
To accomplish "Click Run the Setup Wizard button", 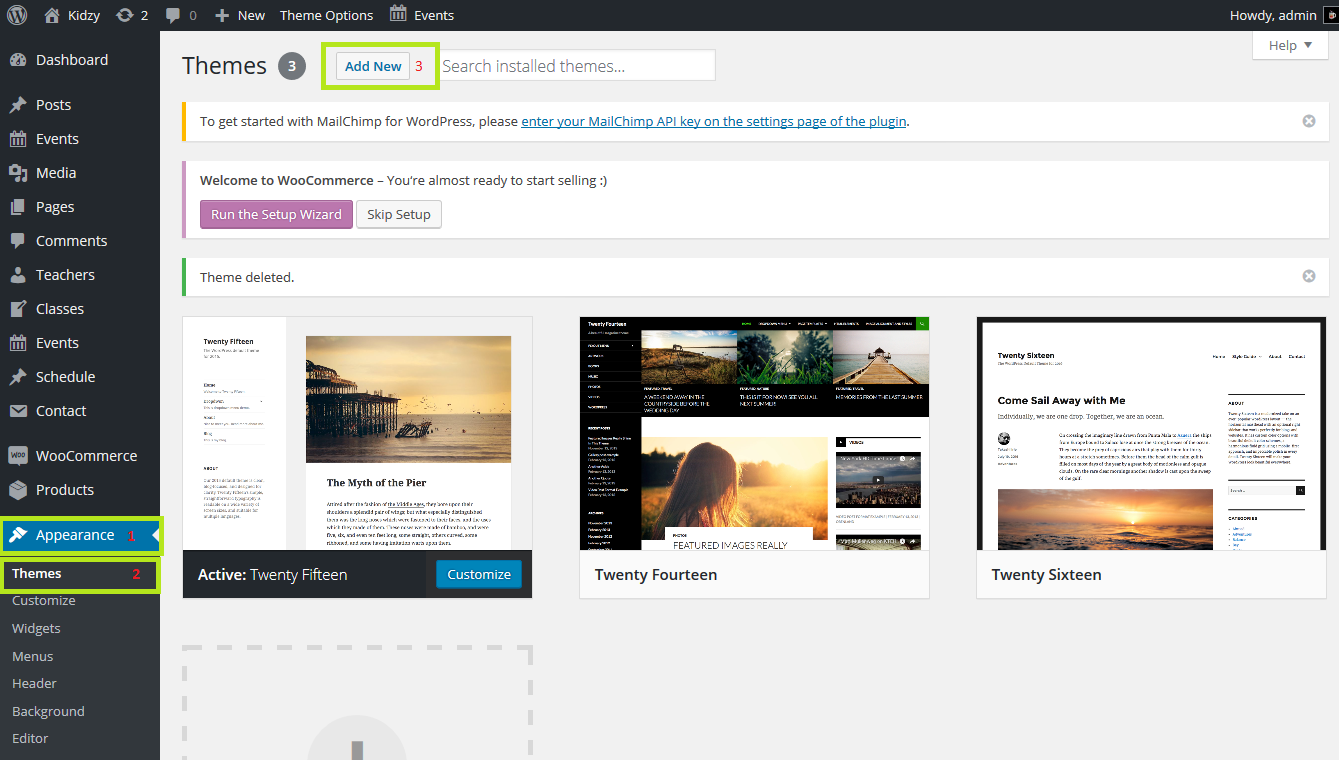I will click(276, 214).
